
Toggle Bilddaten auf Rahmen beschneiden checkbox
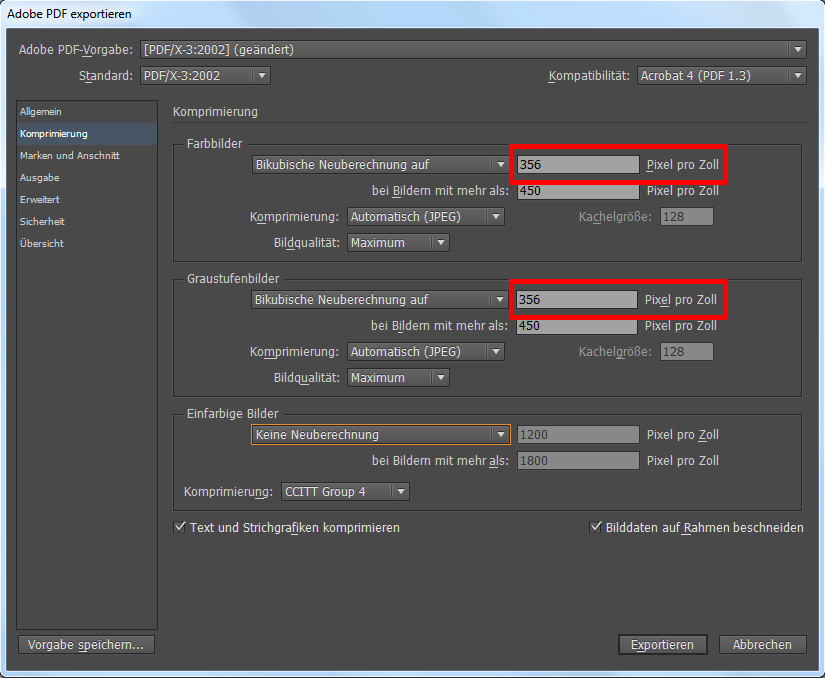596,528
